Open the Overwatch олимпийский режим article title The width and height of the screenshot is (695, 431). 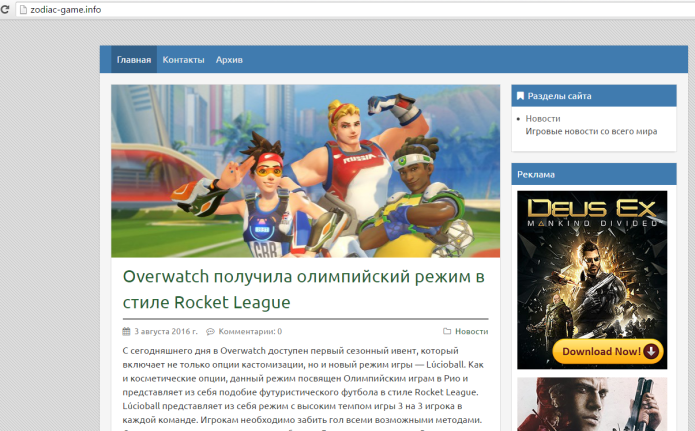pyautogui.click(x=304, y=289)
